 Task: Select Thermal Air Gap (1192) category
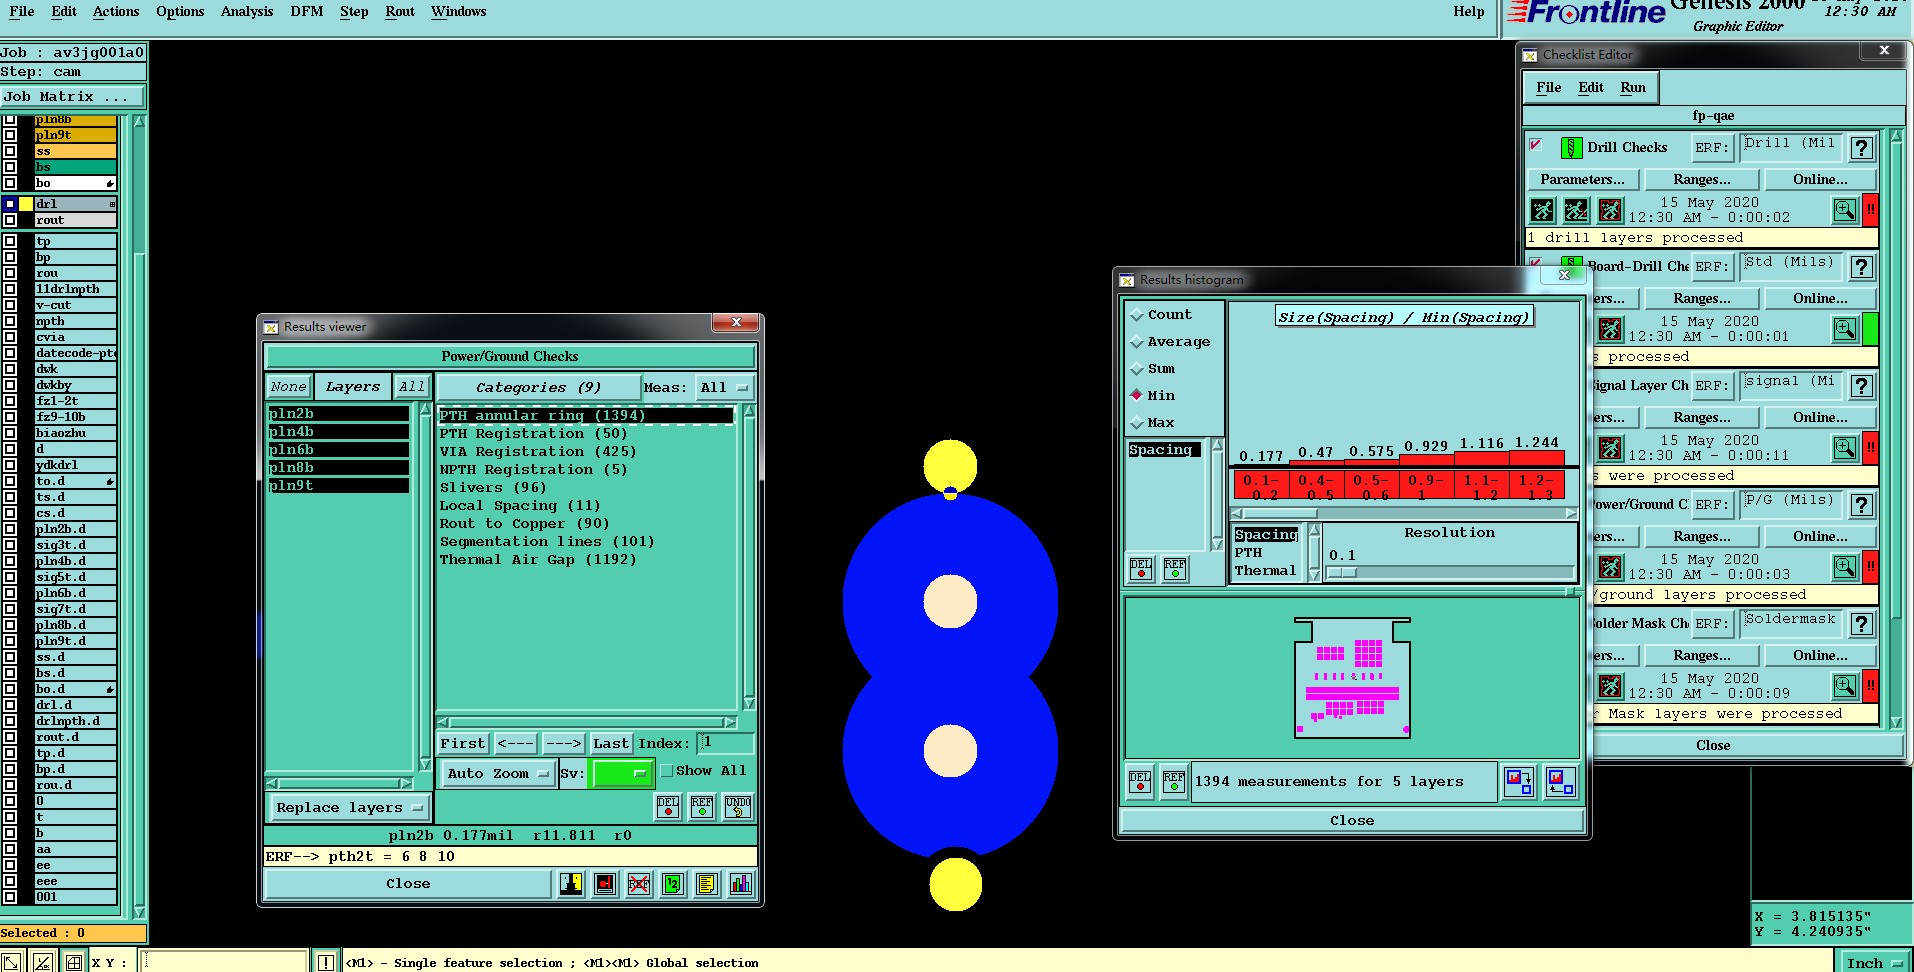538,560
